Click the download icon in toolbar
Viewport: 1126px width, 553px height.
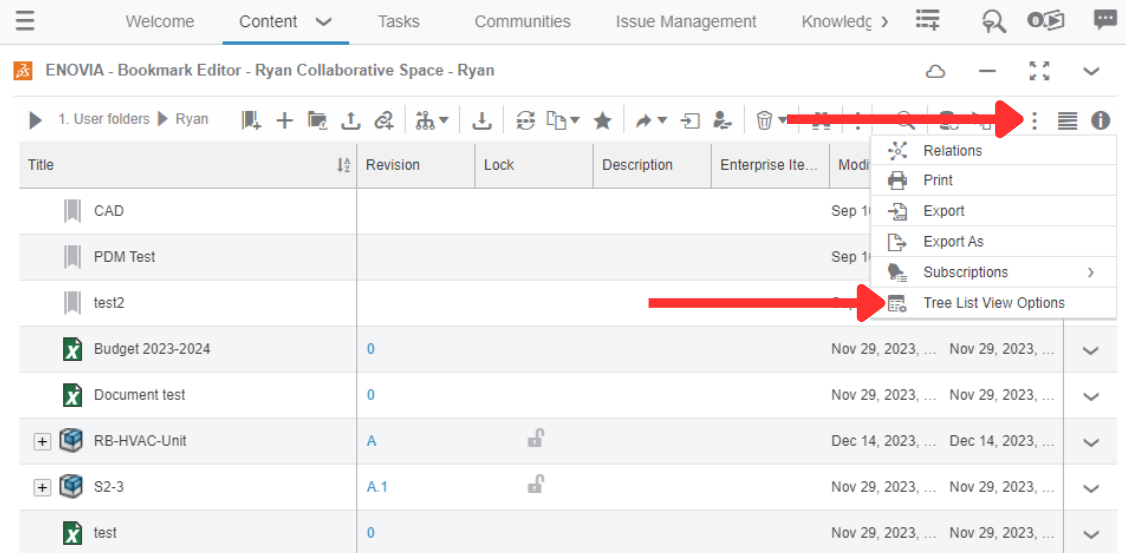[482, 120]
